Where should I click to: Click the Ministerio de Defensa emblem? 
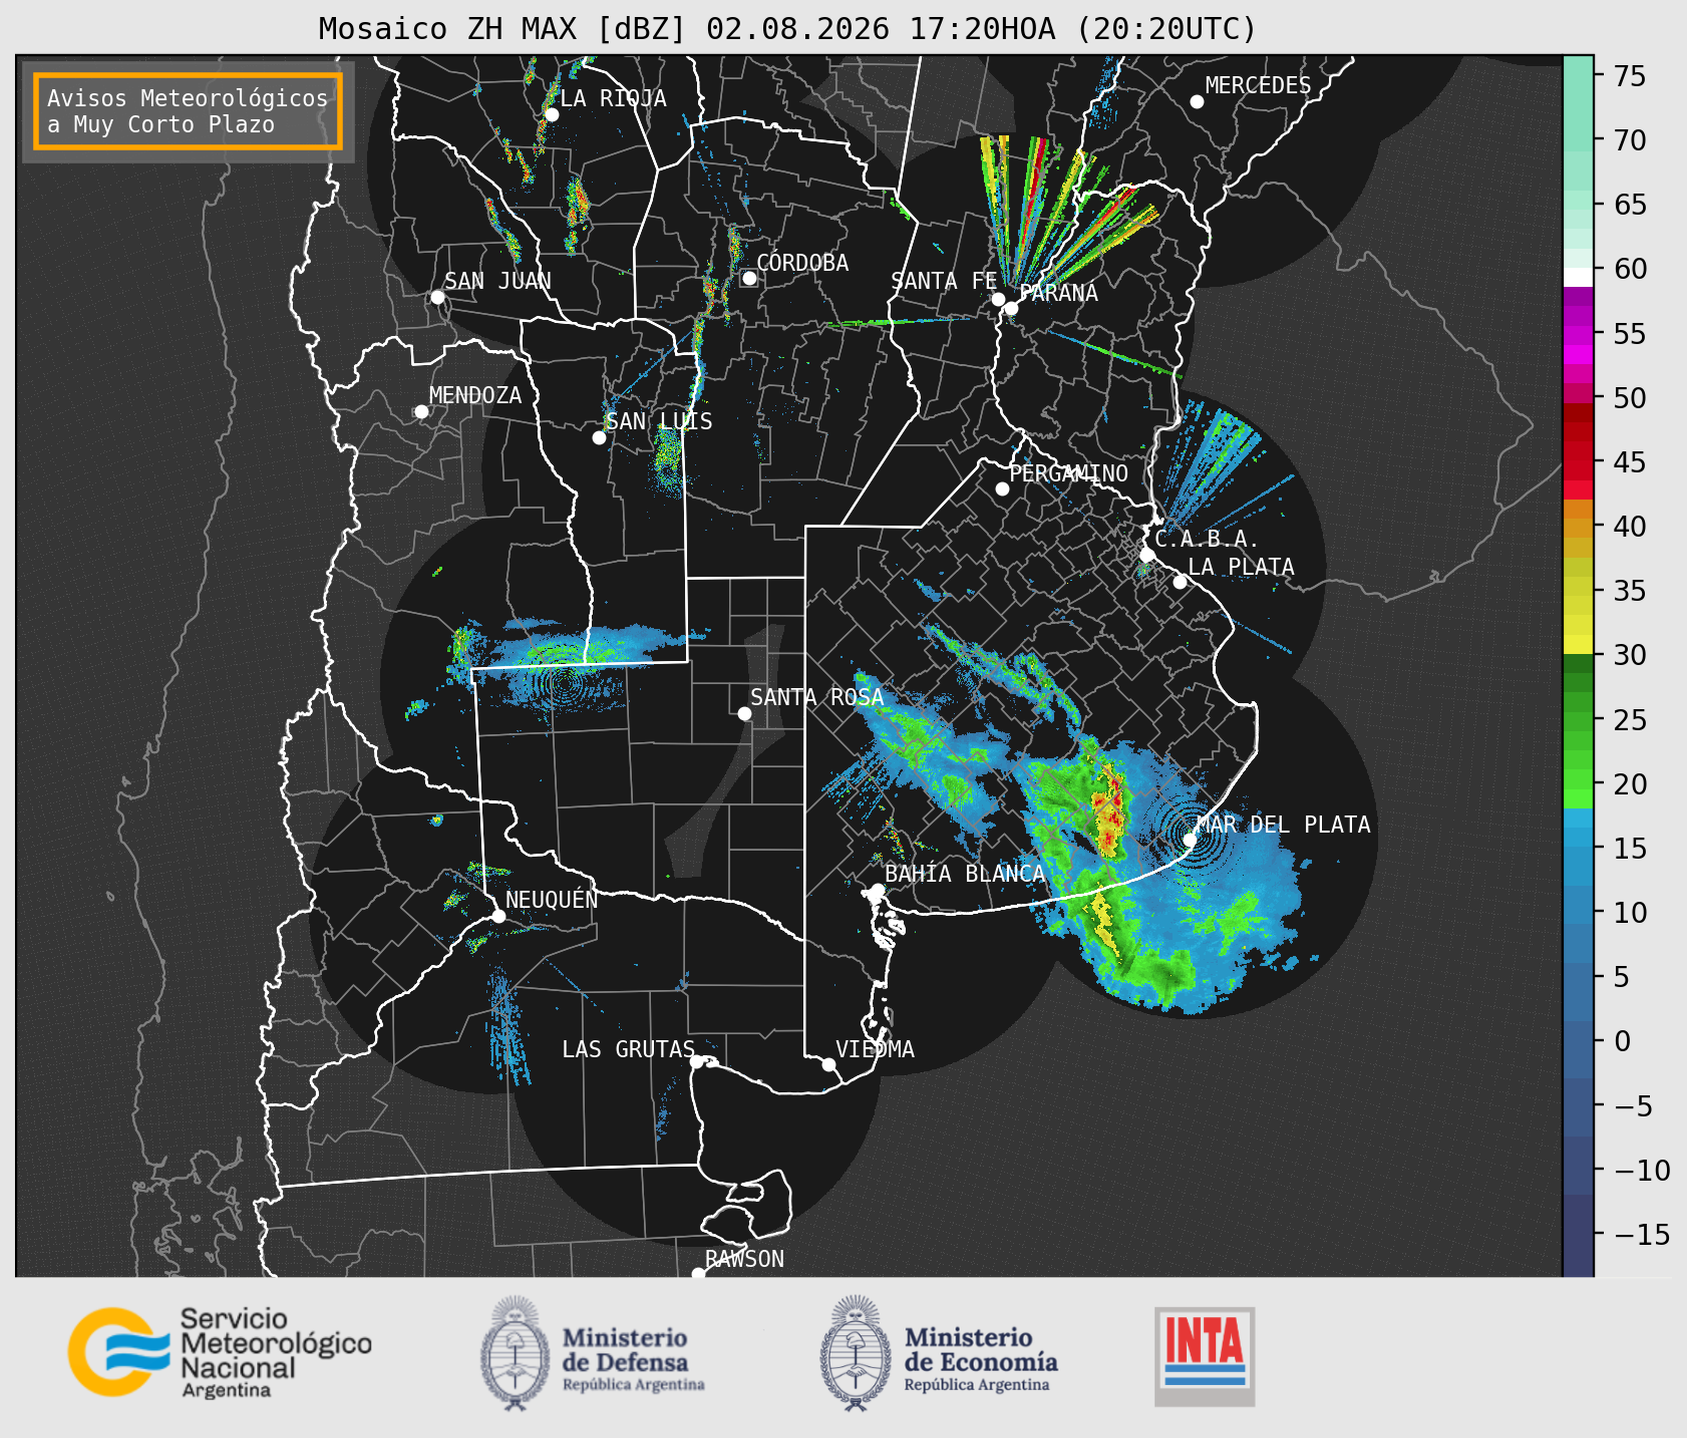pos(515,1353)
